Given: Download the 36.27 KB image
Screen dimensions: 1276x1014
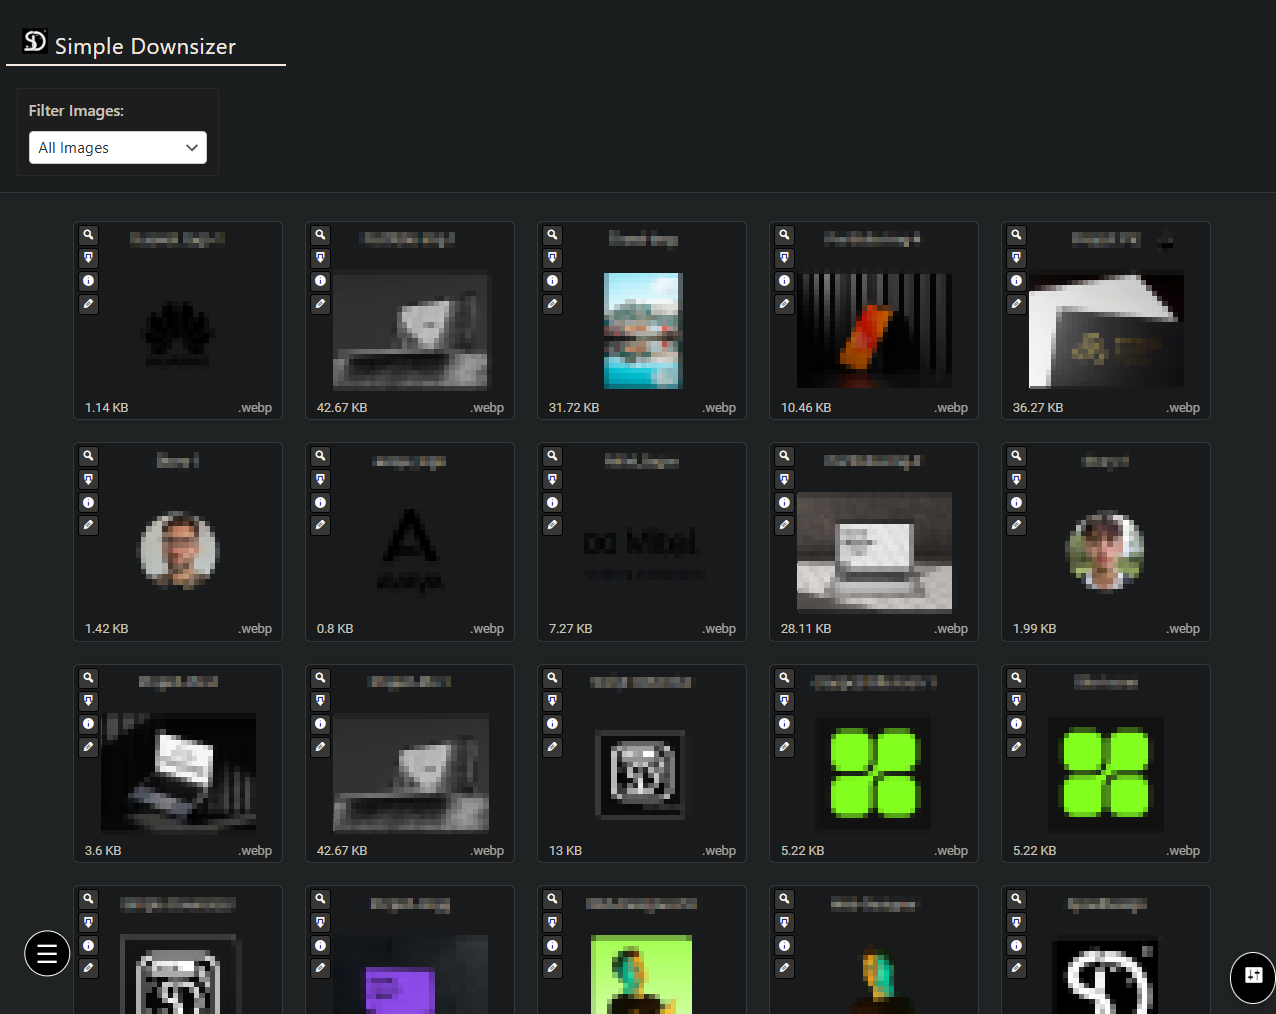Looking at the screenshot, I should pos(1017,258).
